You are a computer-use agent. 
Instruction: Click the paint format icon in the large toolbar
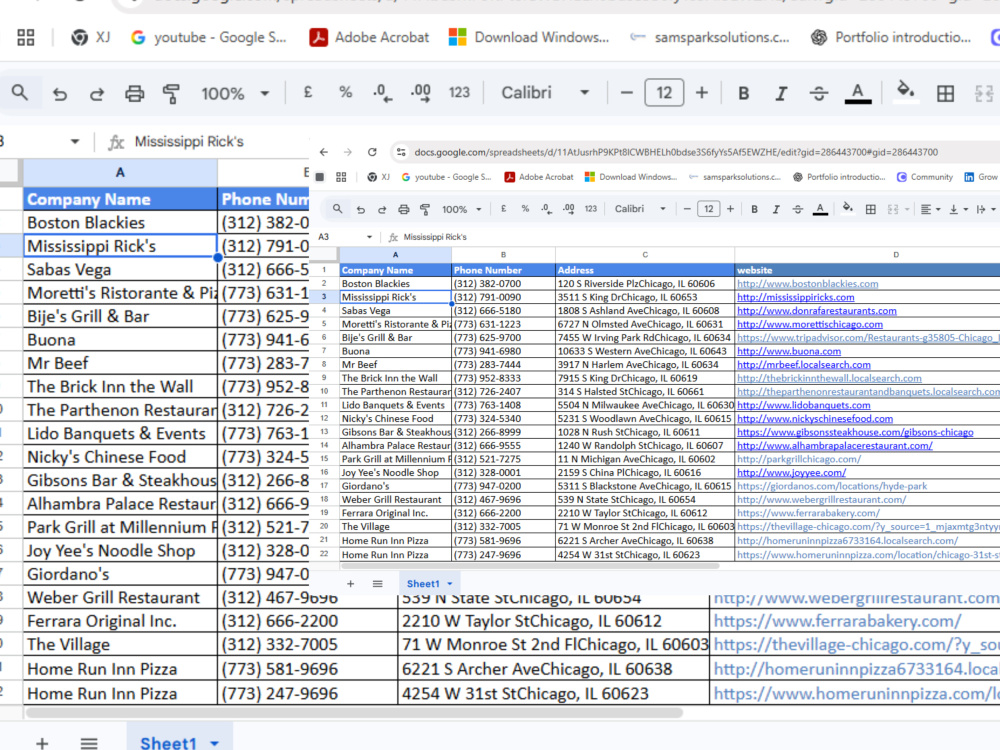[171, 94]
